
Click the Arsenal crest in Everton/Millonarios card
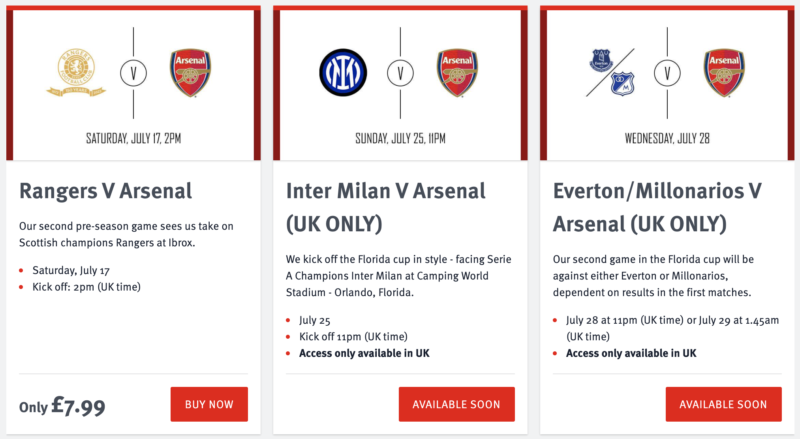click(724, 72)
